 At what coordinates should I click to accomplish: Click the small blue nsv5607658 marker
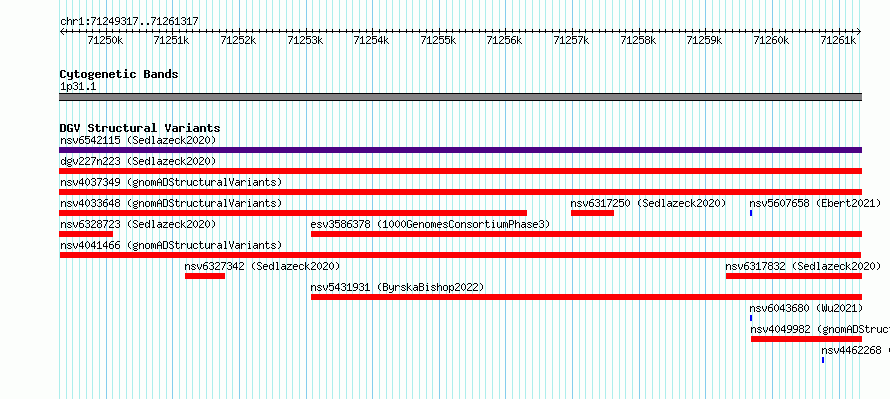[x=751, y=213]
